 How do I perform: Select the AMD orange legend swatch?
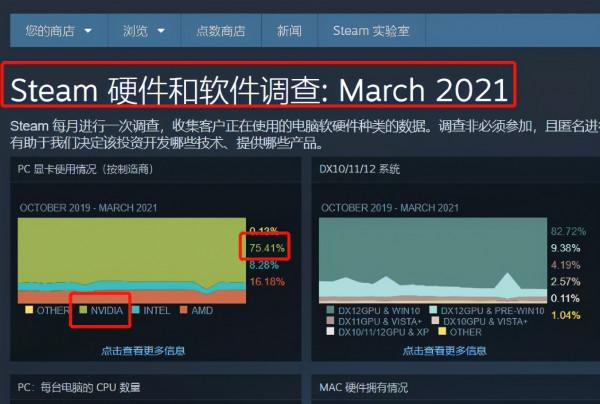coord(184,310)
